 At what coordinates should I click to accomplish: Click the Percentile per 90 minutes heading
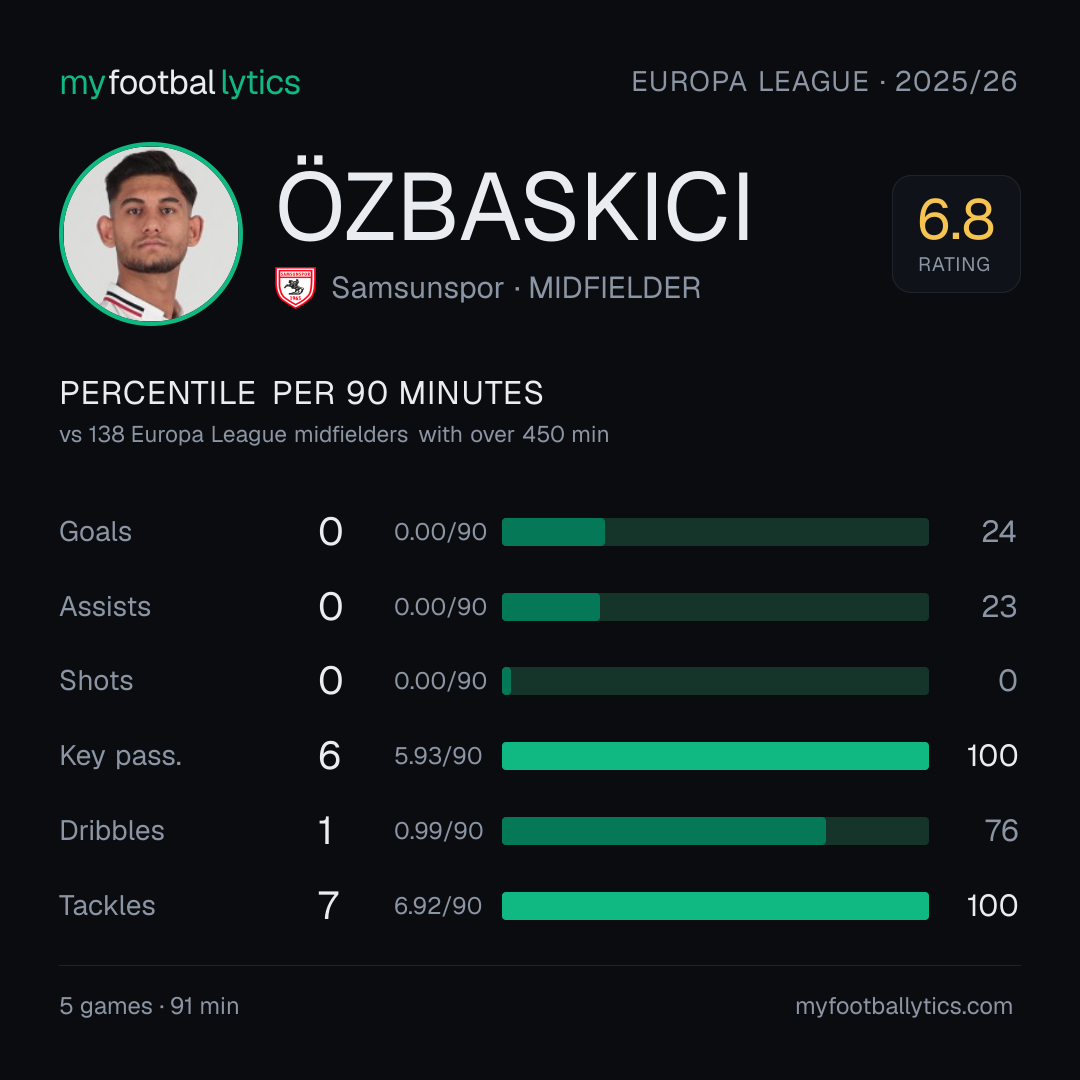pos(302,393)
